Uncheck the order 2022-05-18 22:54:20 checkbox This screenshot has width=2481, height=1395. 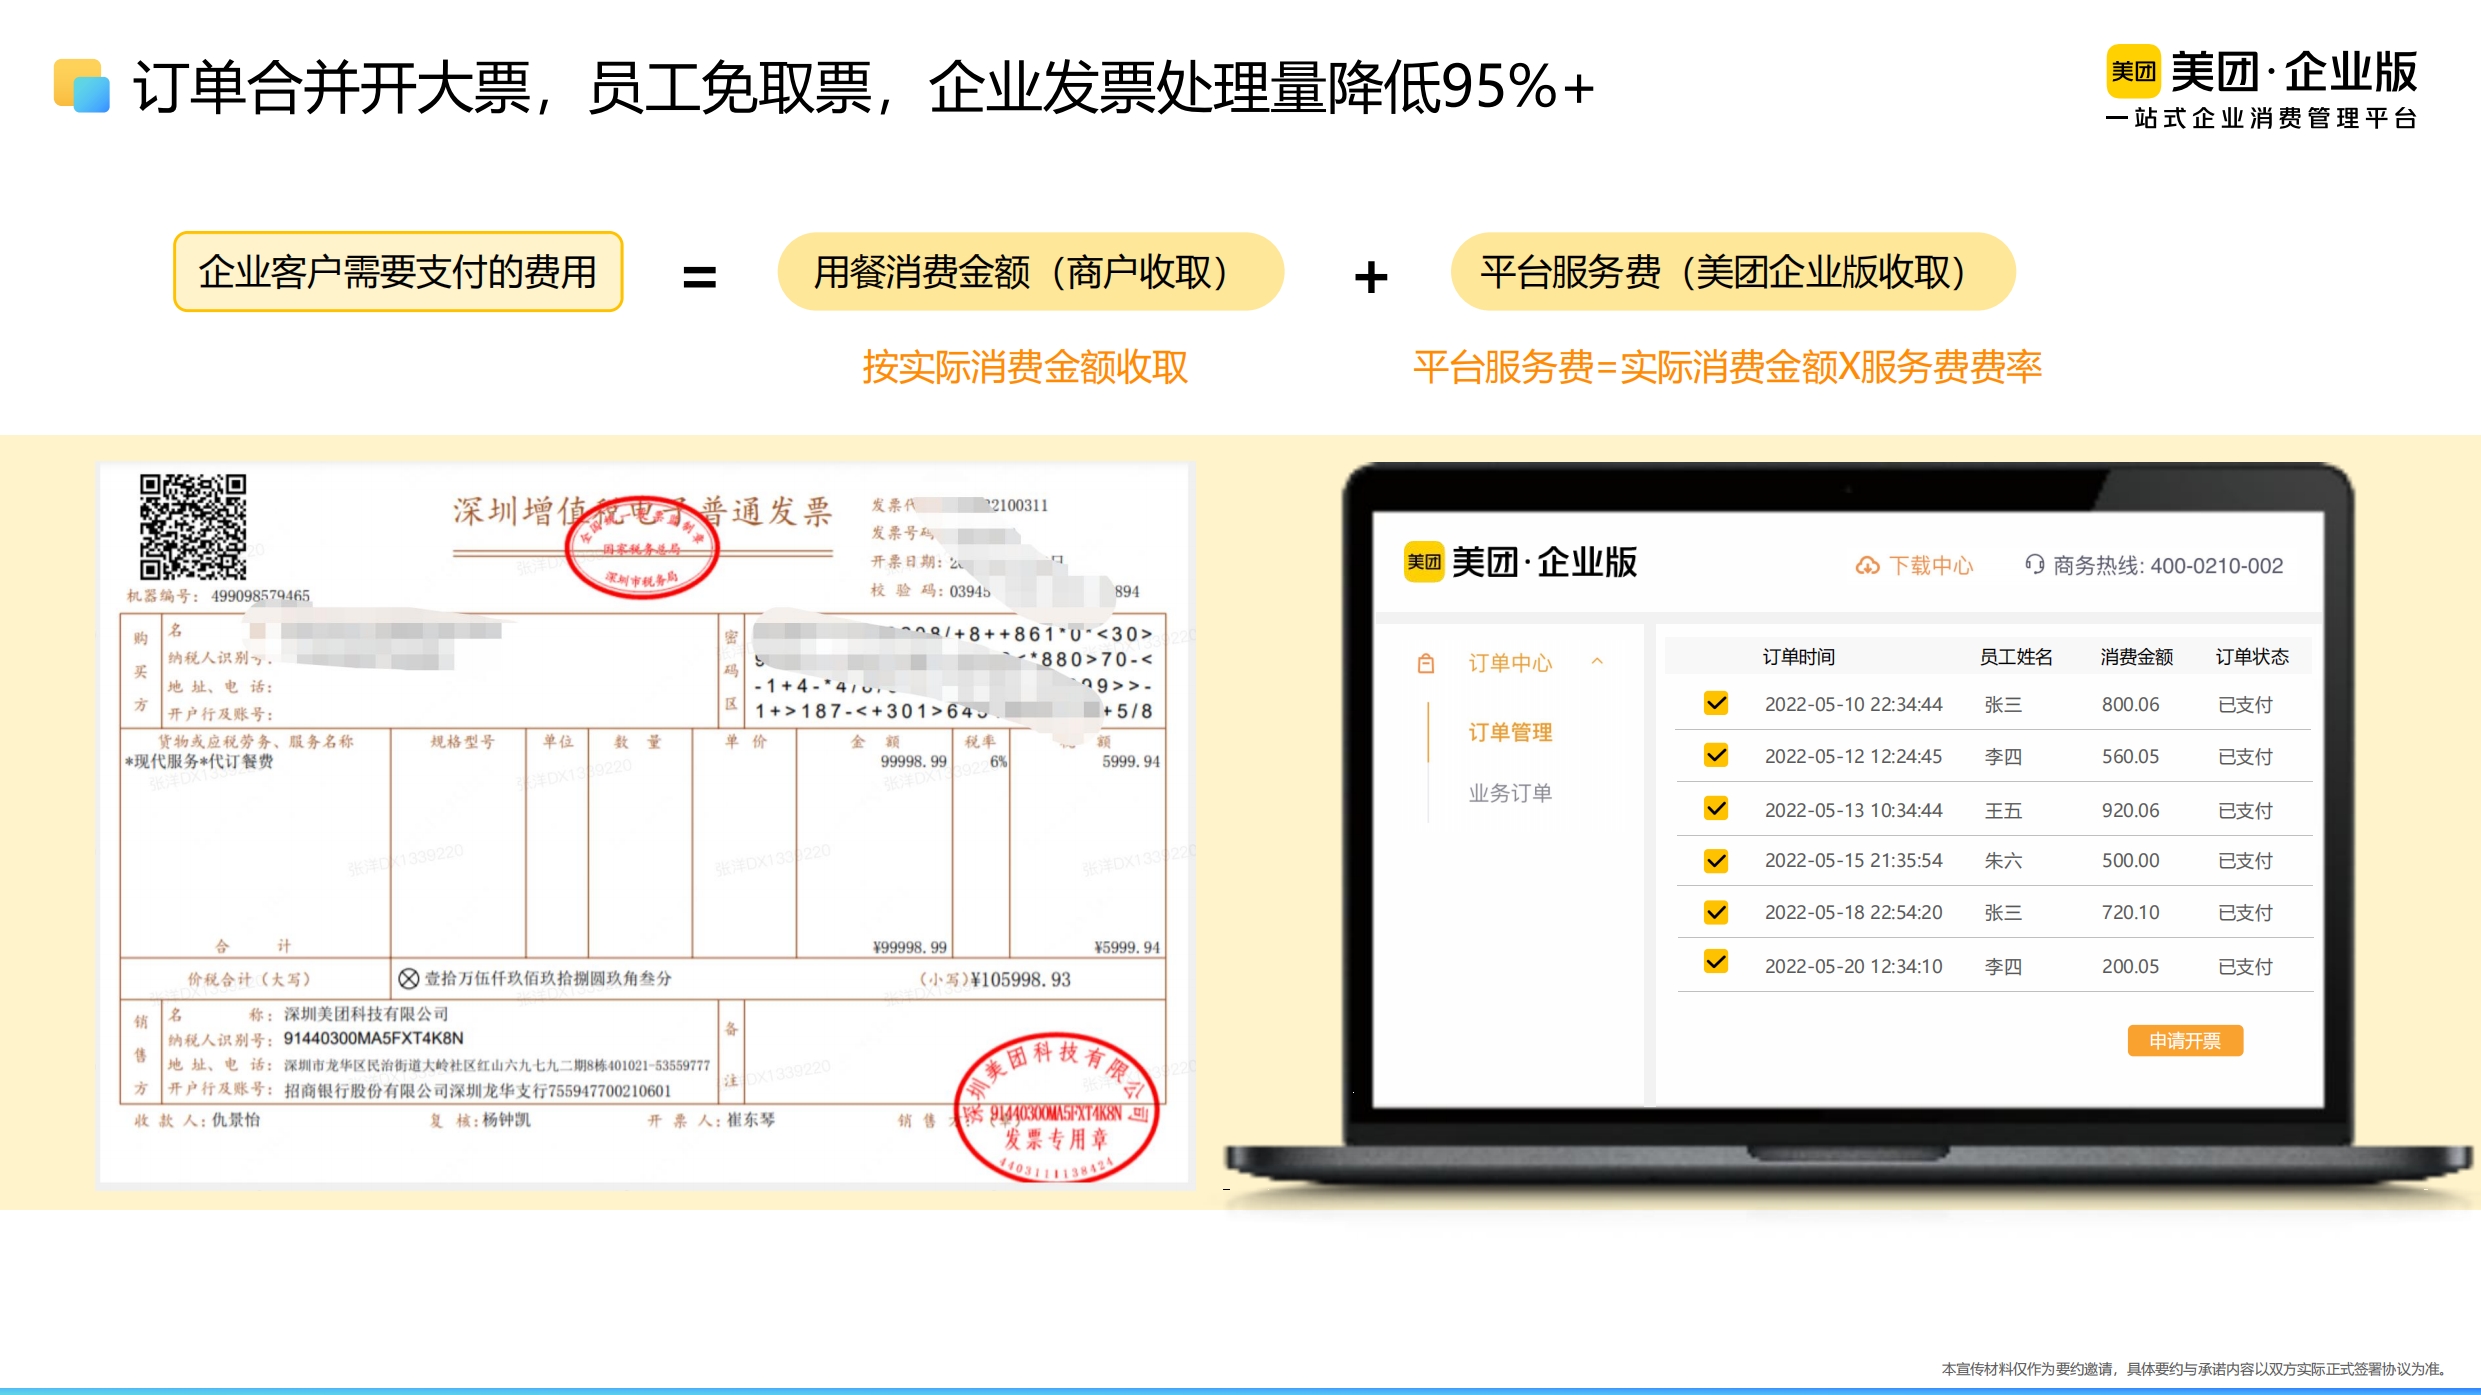[x=1716, y=912]
